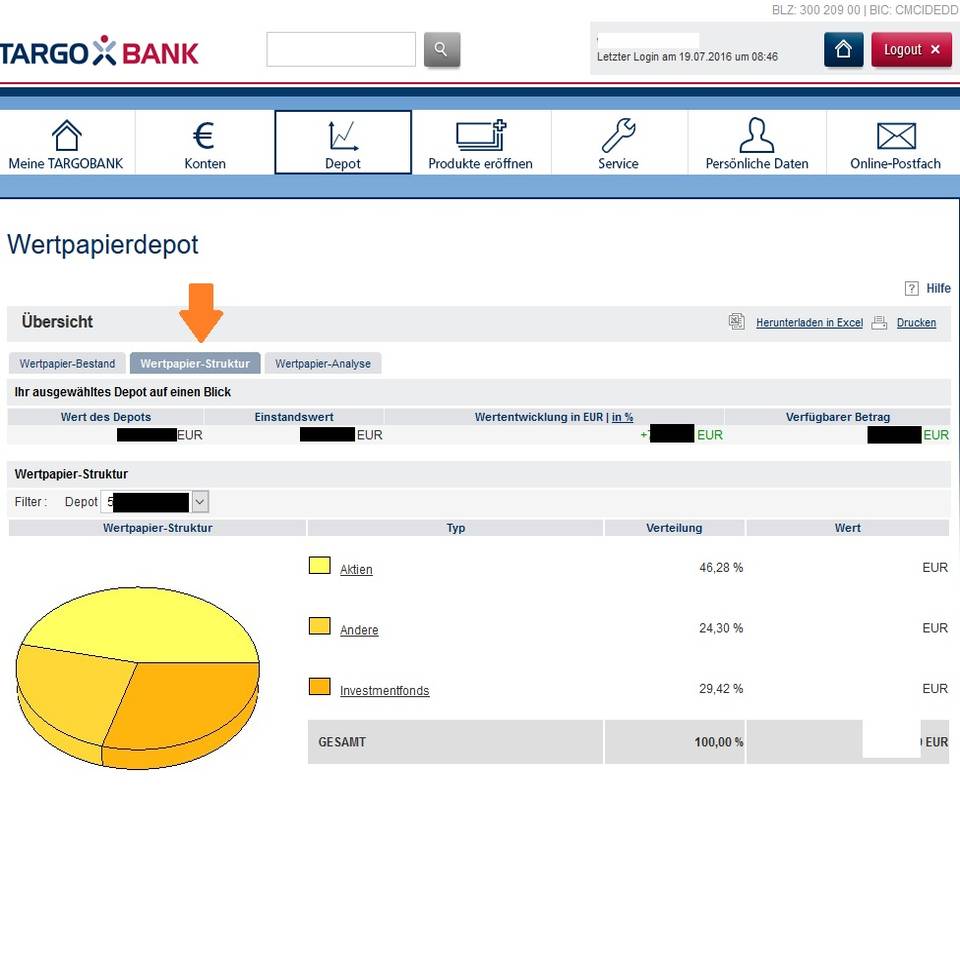Select the Wertpapier-Struktur tab
The height and width of the screenshot is (960, 960).
[x=195, y=364]
